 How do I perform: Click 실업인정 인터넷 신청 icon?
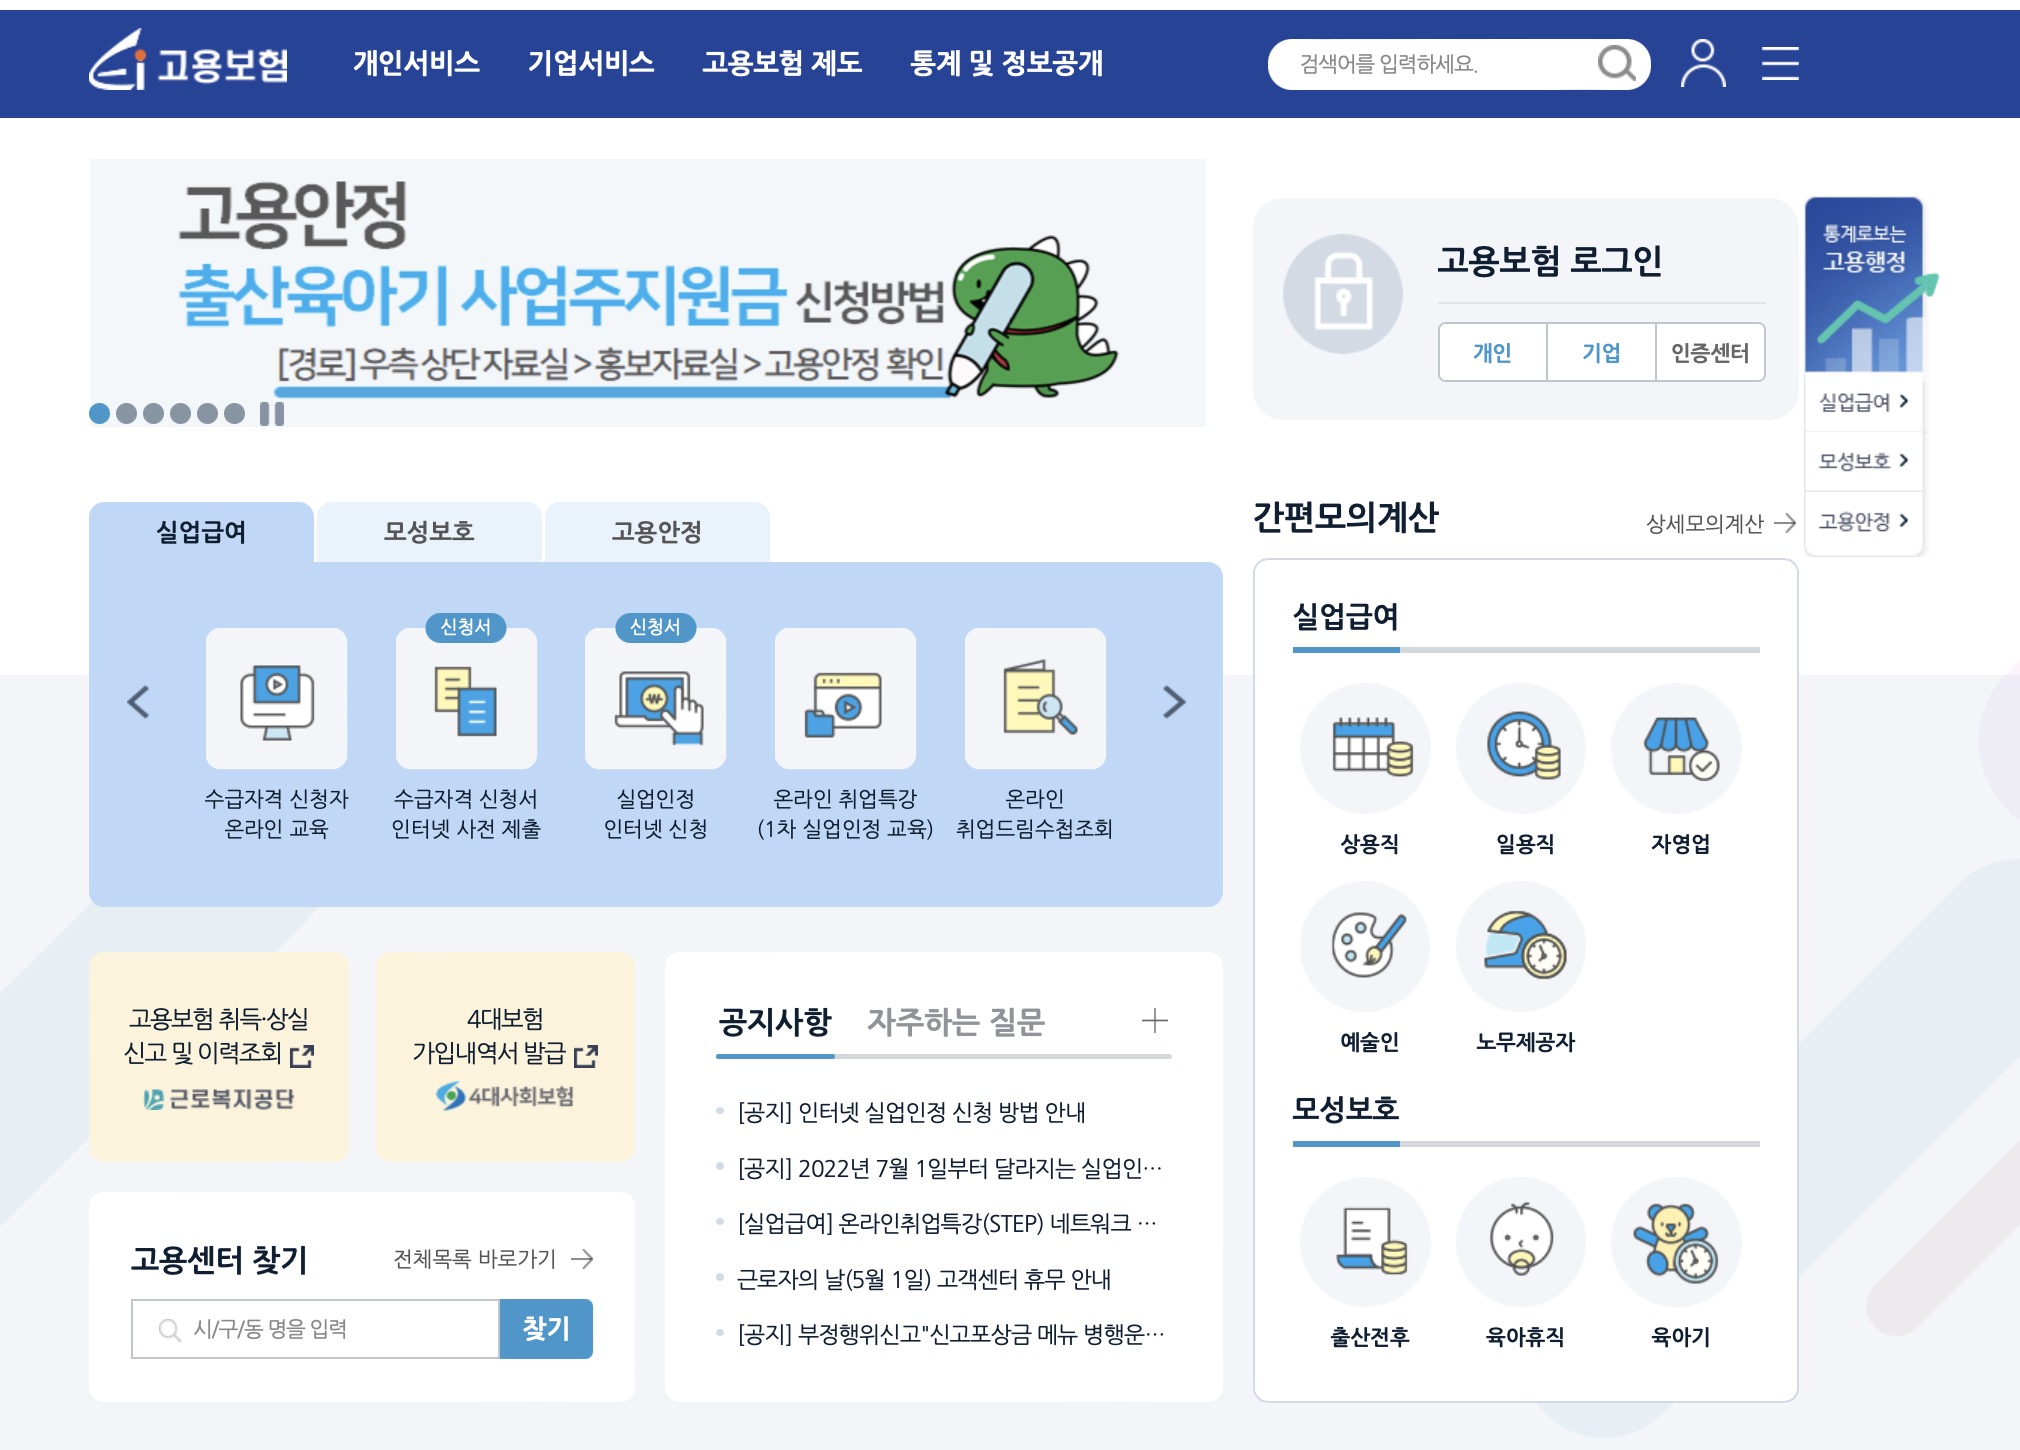click(x=656, y=699)
